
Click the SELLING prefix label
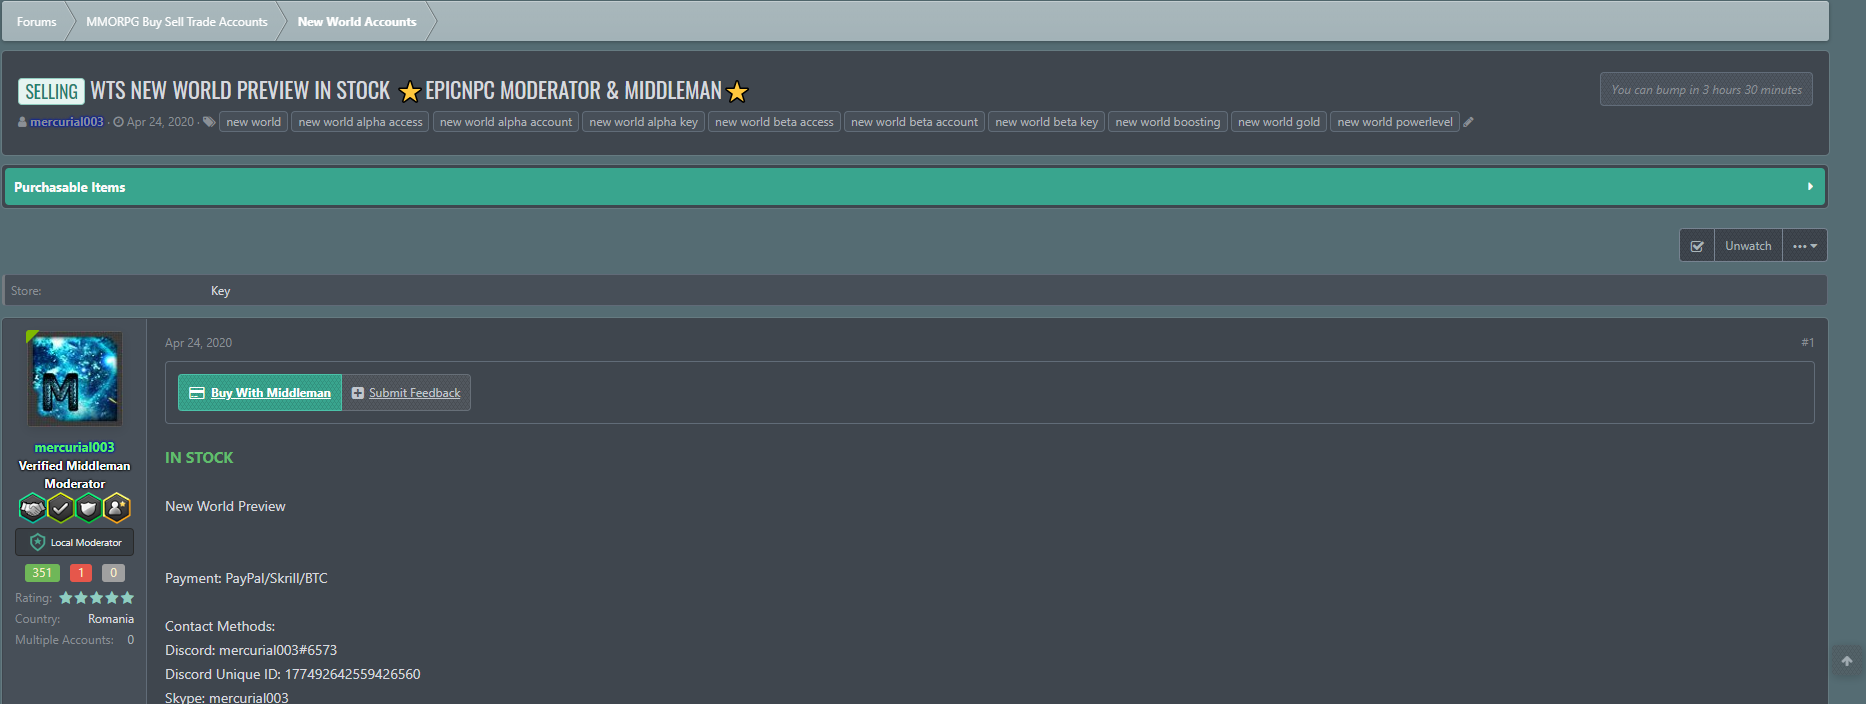click(x=51, y=92)
